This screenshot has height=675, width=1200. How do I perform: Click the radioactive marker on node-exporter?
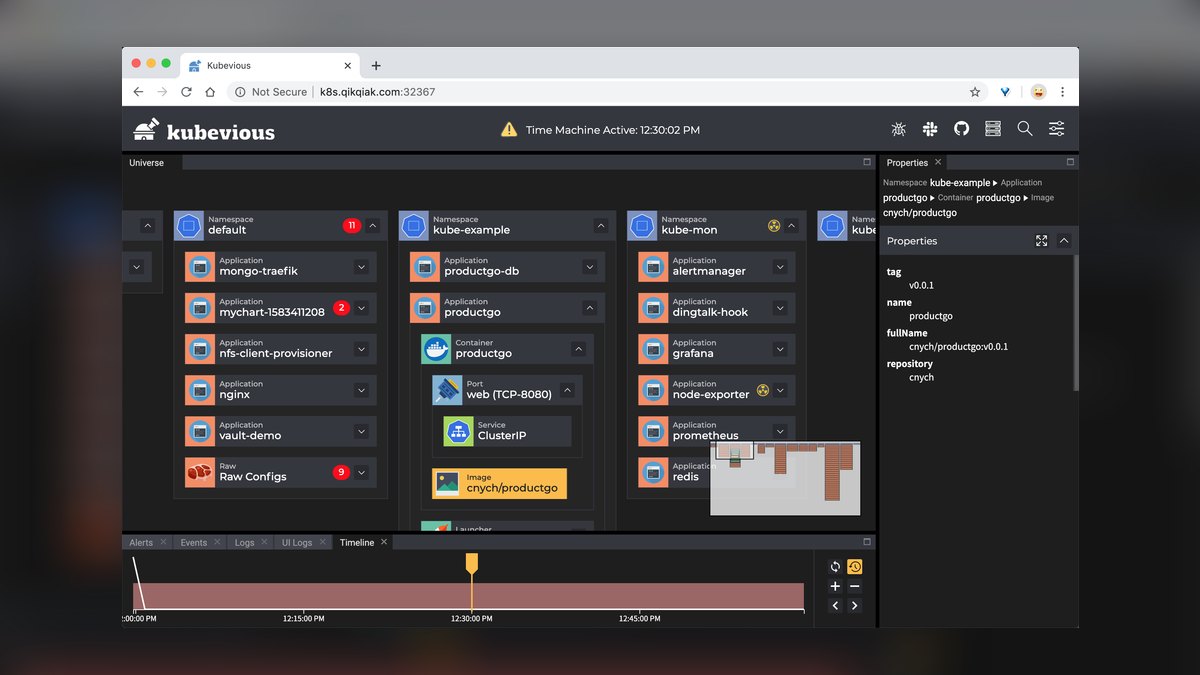coord(763,390)
